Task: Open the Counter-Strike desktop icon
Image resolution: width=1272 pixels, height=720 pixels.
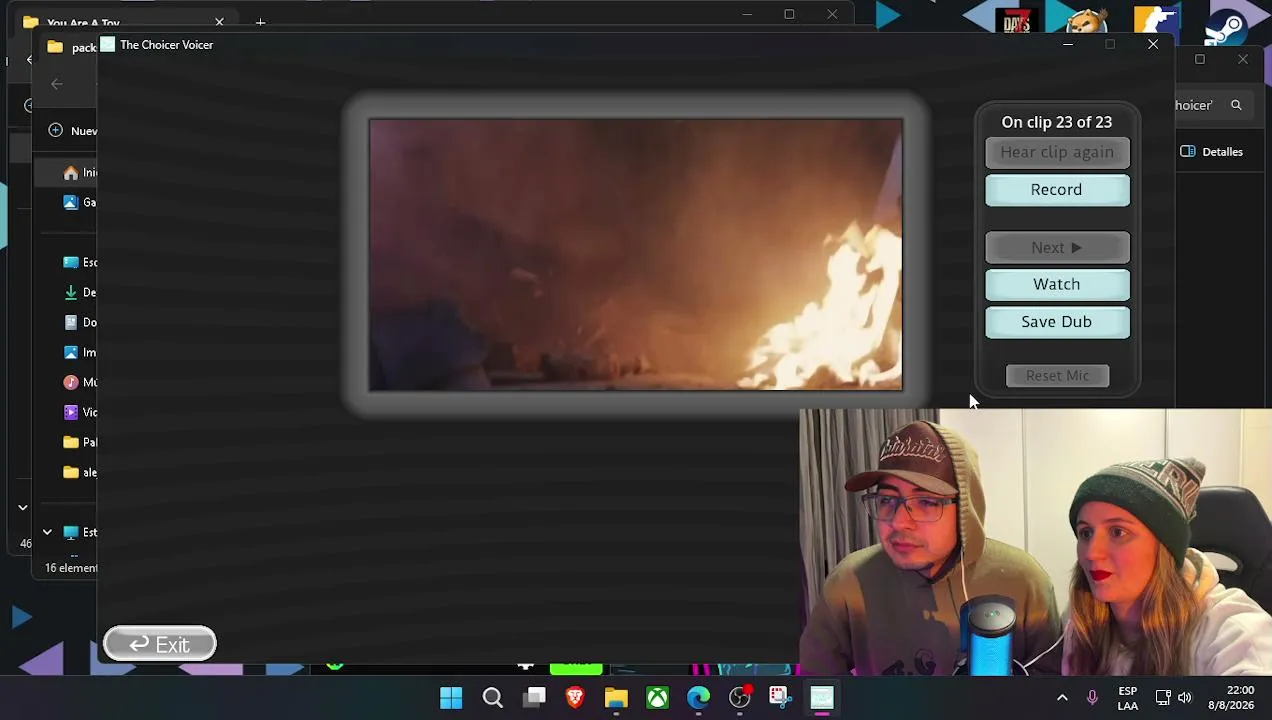Action: click(1156, 22)
